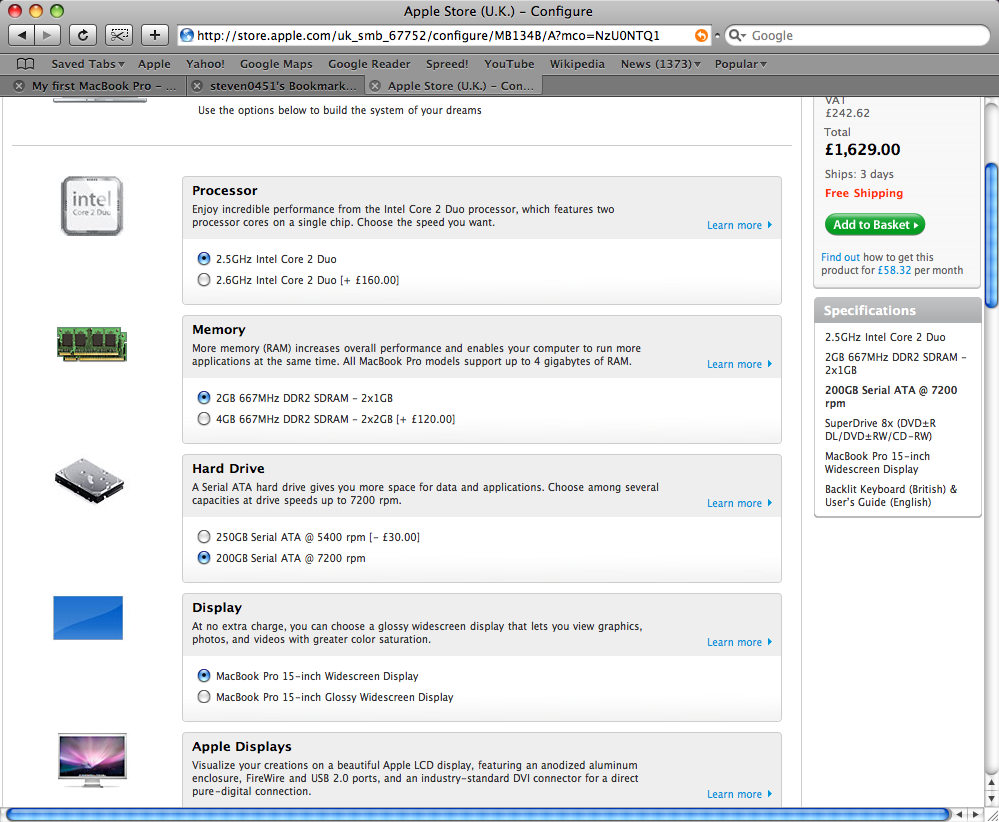Screen dimensions: 999x822
Task: Click into the Google search field
Action: click(x=858, y=36)
